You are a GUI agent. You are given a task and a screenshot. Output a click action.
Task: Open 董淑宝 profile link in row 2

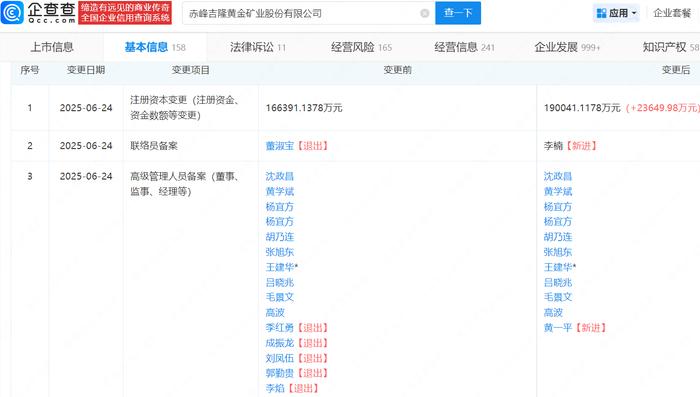280,146
